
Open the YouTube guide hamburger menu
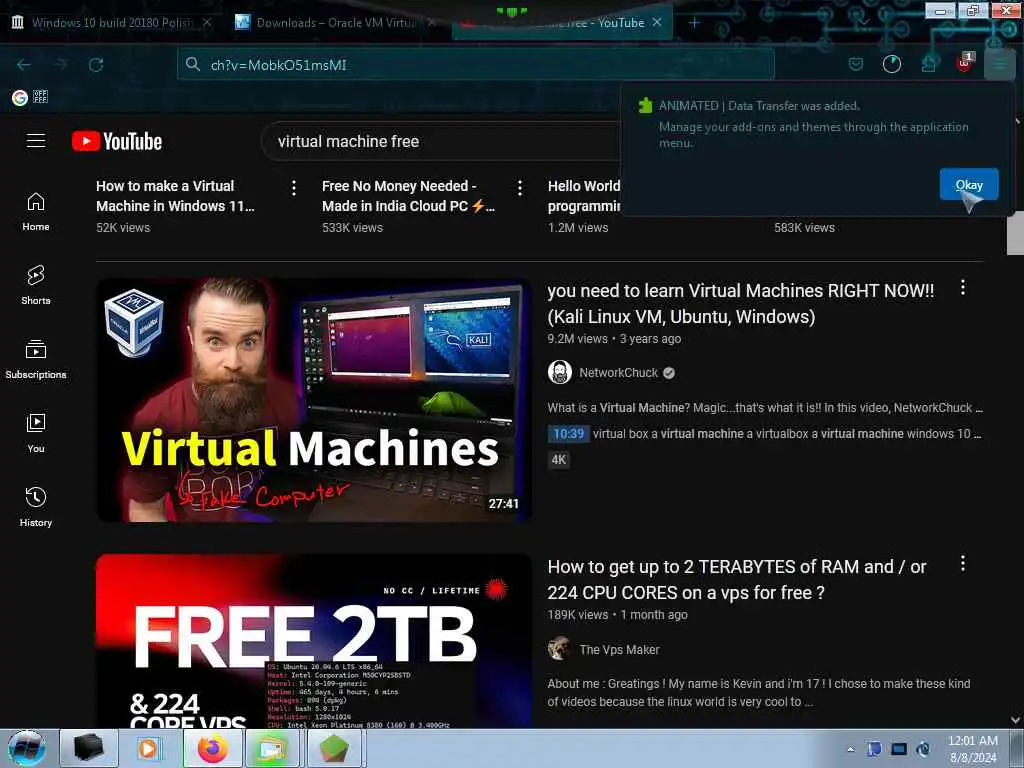pyautogui.click(x=36, y=140)
